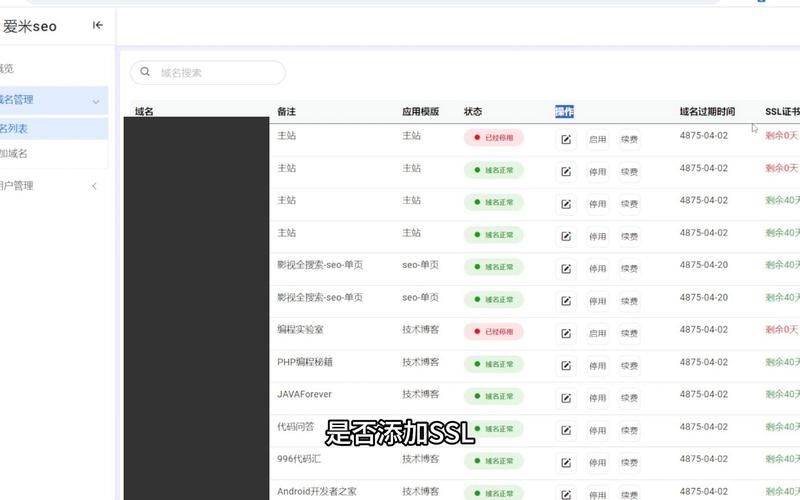This screenshot has height=500, width=800.
Task: Enable the 编程实验室 domain with 启用
Action: [597, 333]
